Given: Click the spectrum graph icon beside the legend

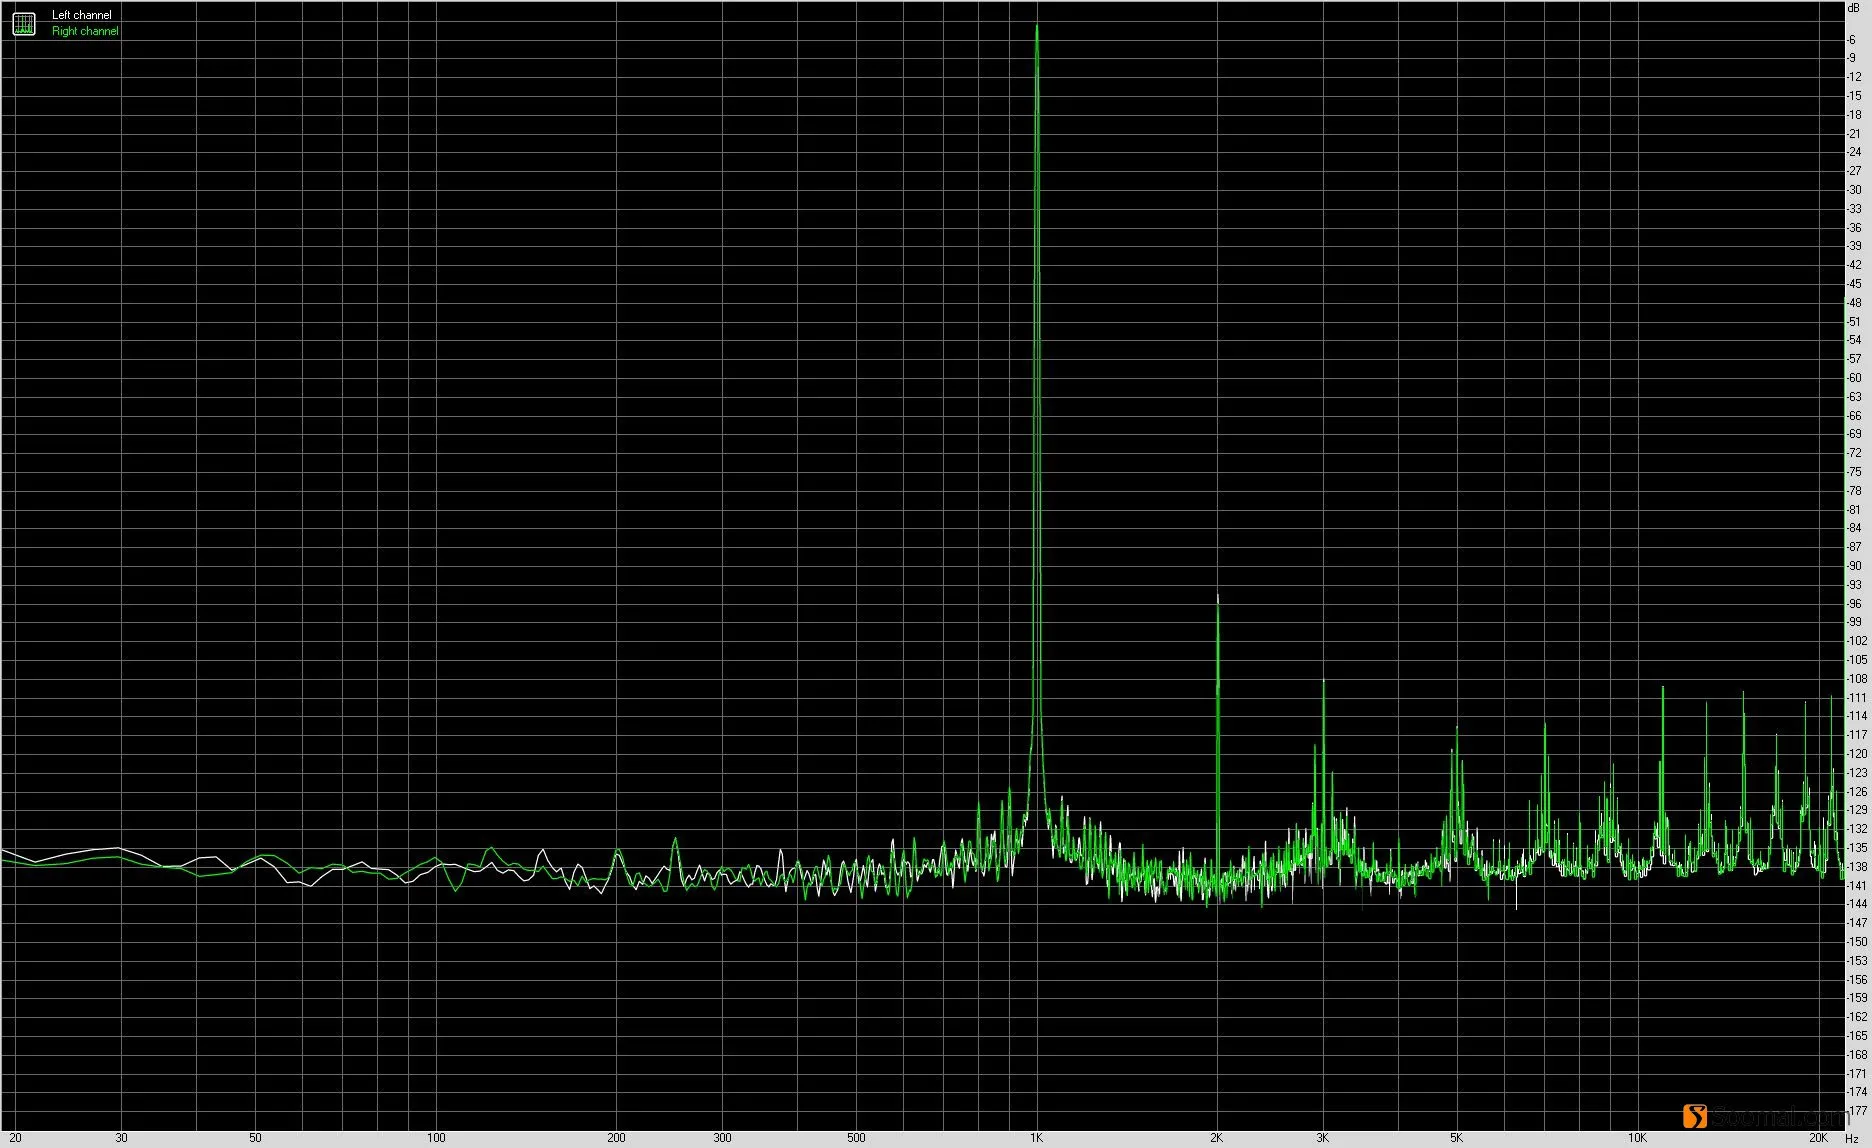Looking at the screenshot, I should click(24, 23).
